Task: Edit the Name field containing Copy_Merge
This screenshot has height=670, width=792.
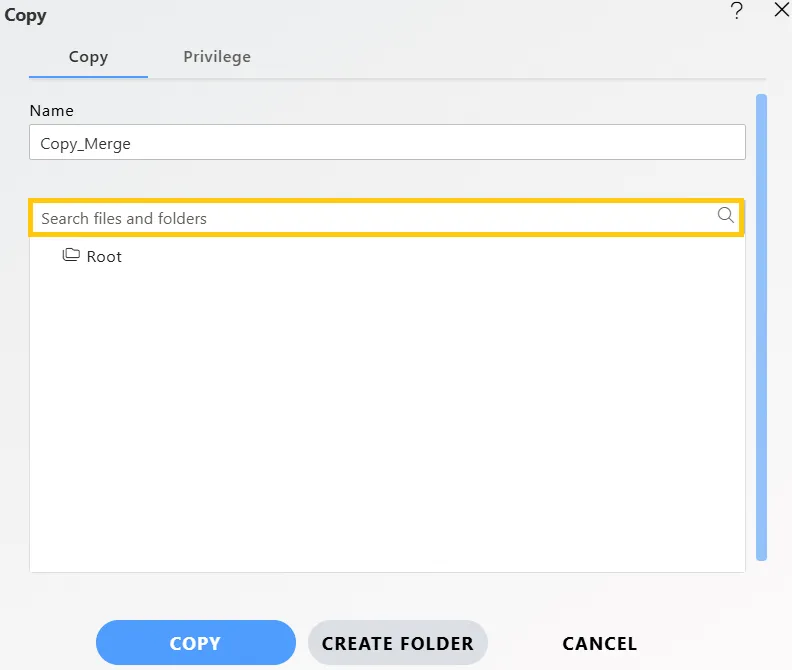Action: [x=387, y=142]
